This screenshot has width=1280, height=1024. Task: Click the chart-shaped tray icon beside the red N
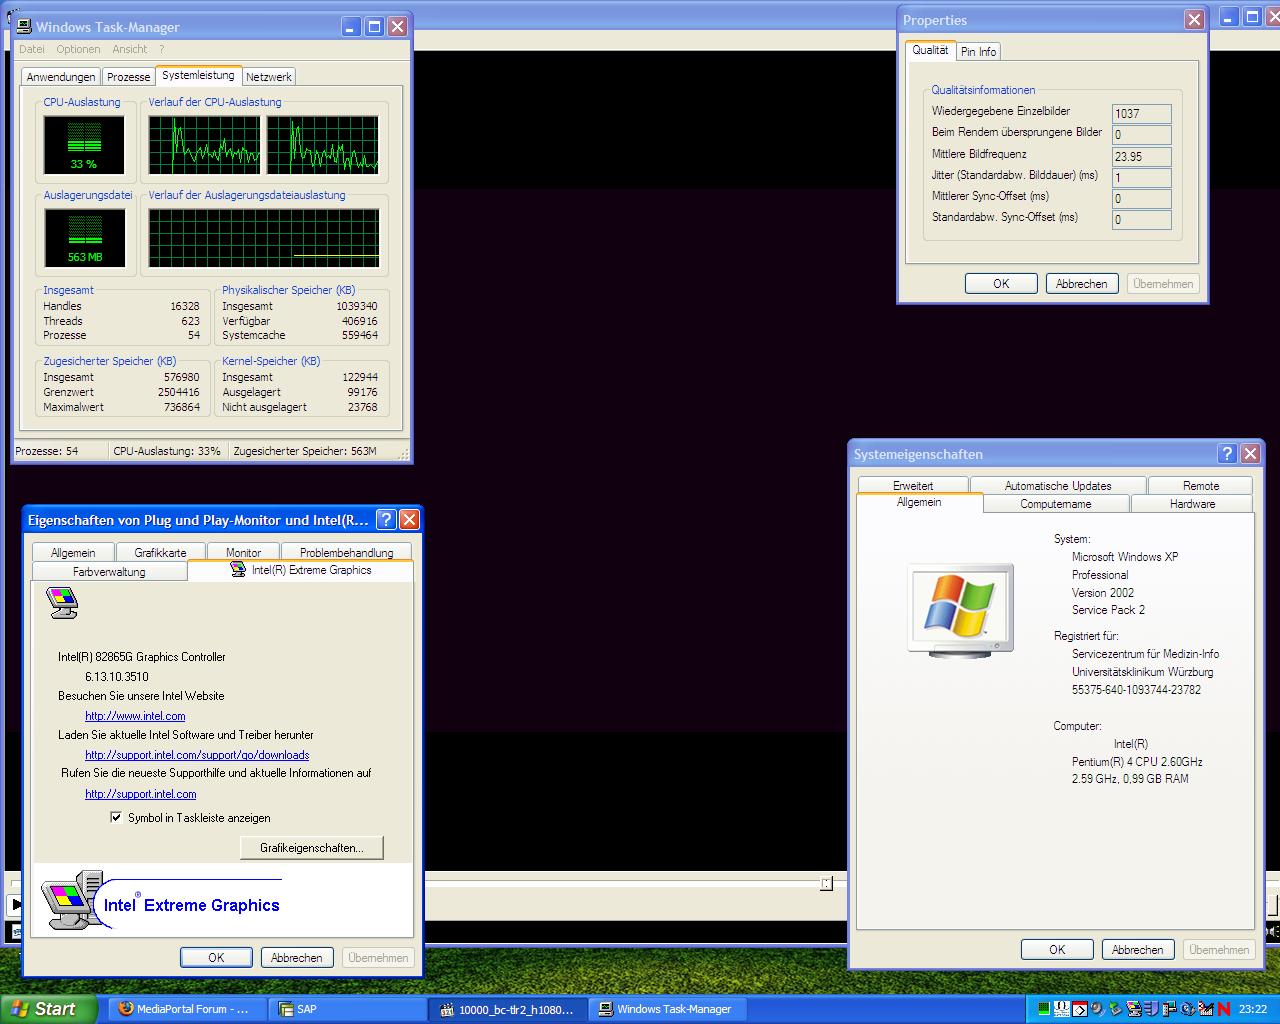[x=1206, y=1009]
